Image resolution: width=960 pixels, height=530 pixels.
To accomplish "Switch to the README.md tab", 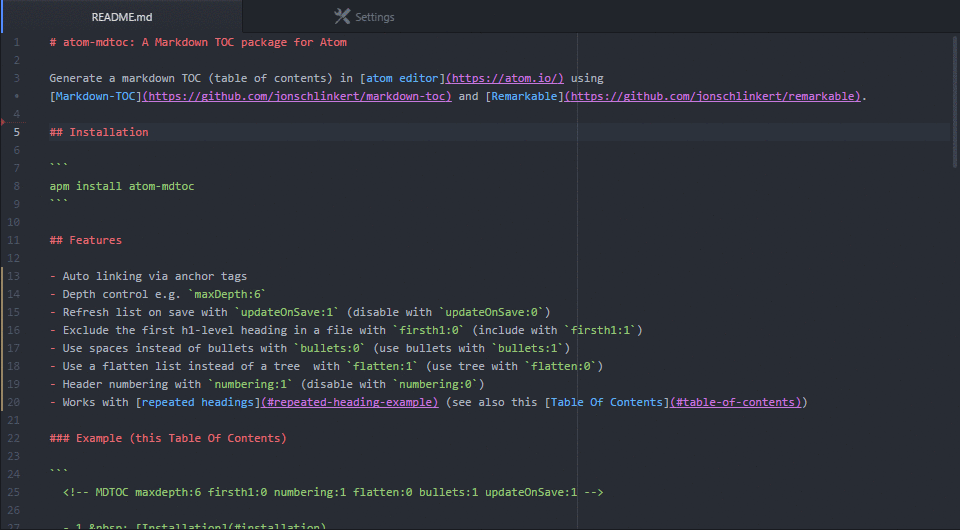I will pyautogui.click(x=122, y=17).
